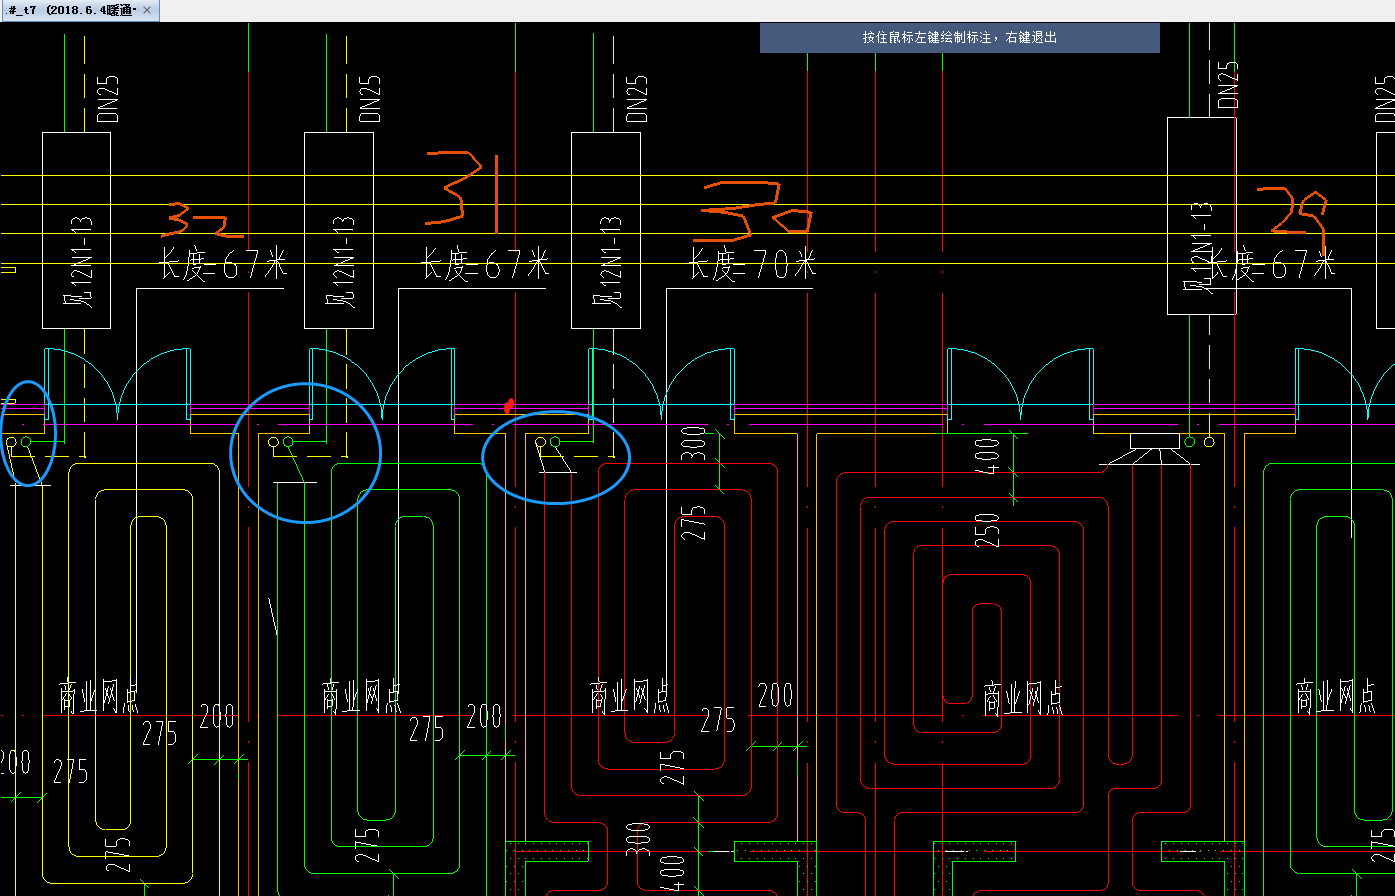Click yellow circle right of the manifold box's green circle
This screenshot has height=896, width=1395.
click(1209, 441)
